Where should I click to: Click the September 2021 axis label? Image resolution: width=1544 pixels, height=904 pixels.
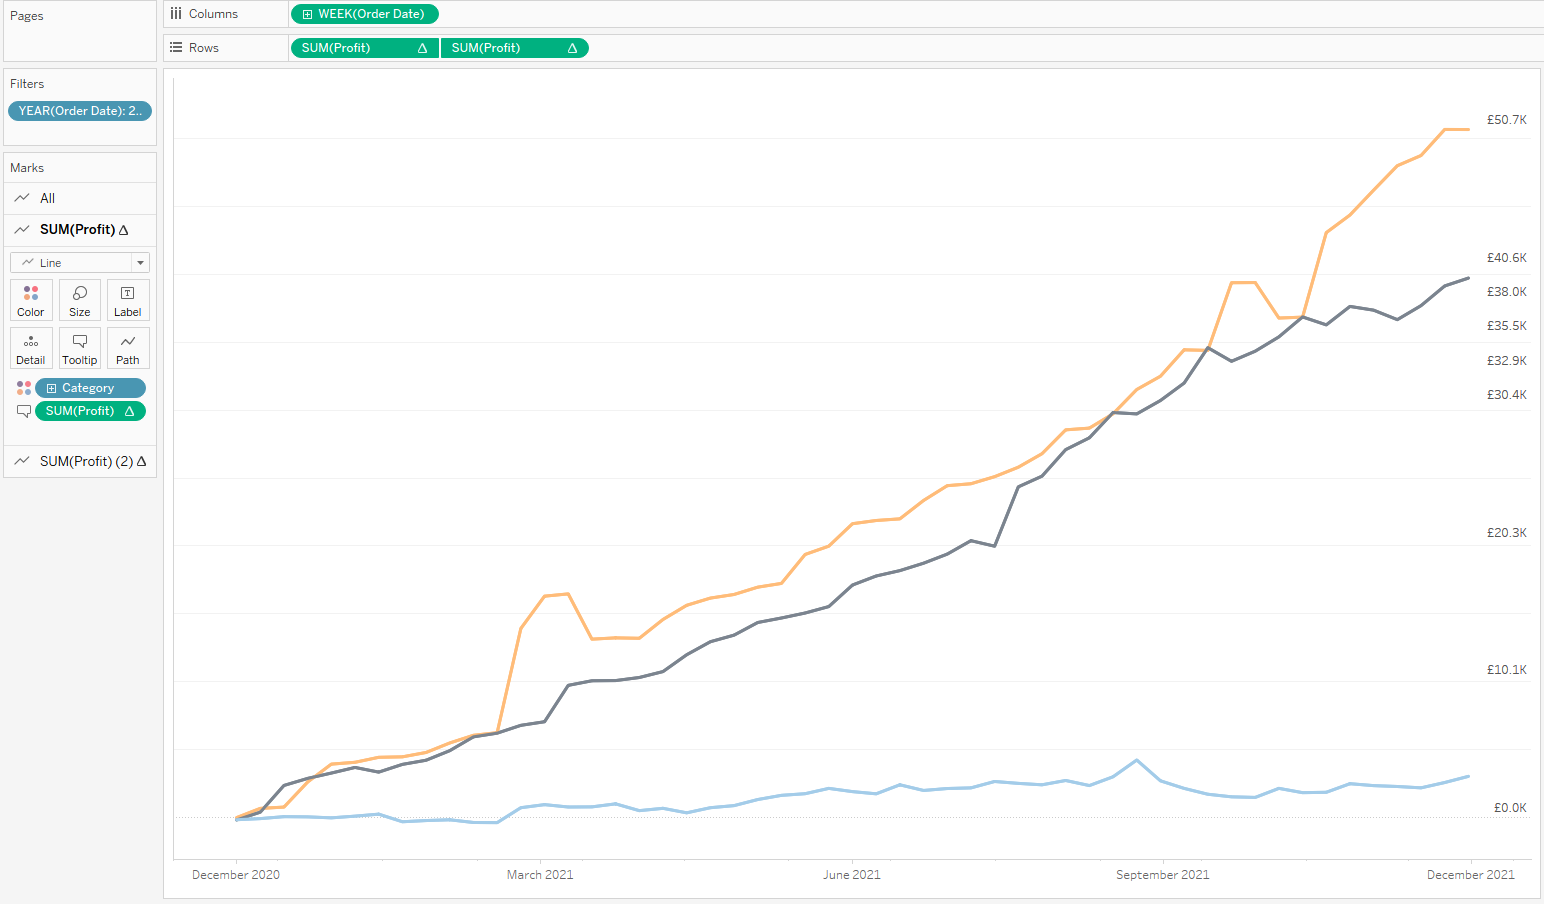coord(1162,875)
